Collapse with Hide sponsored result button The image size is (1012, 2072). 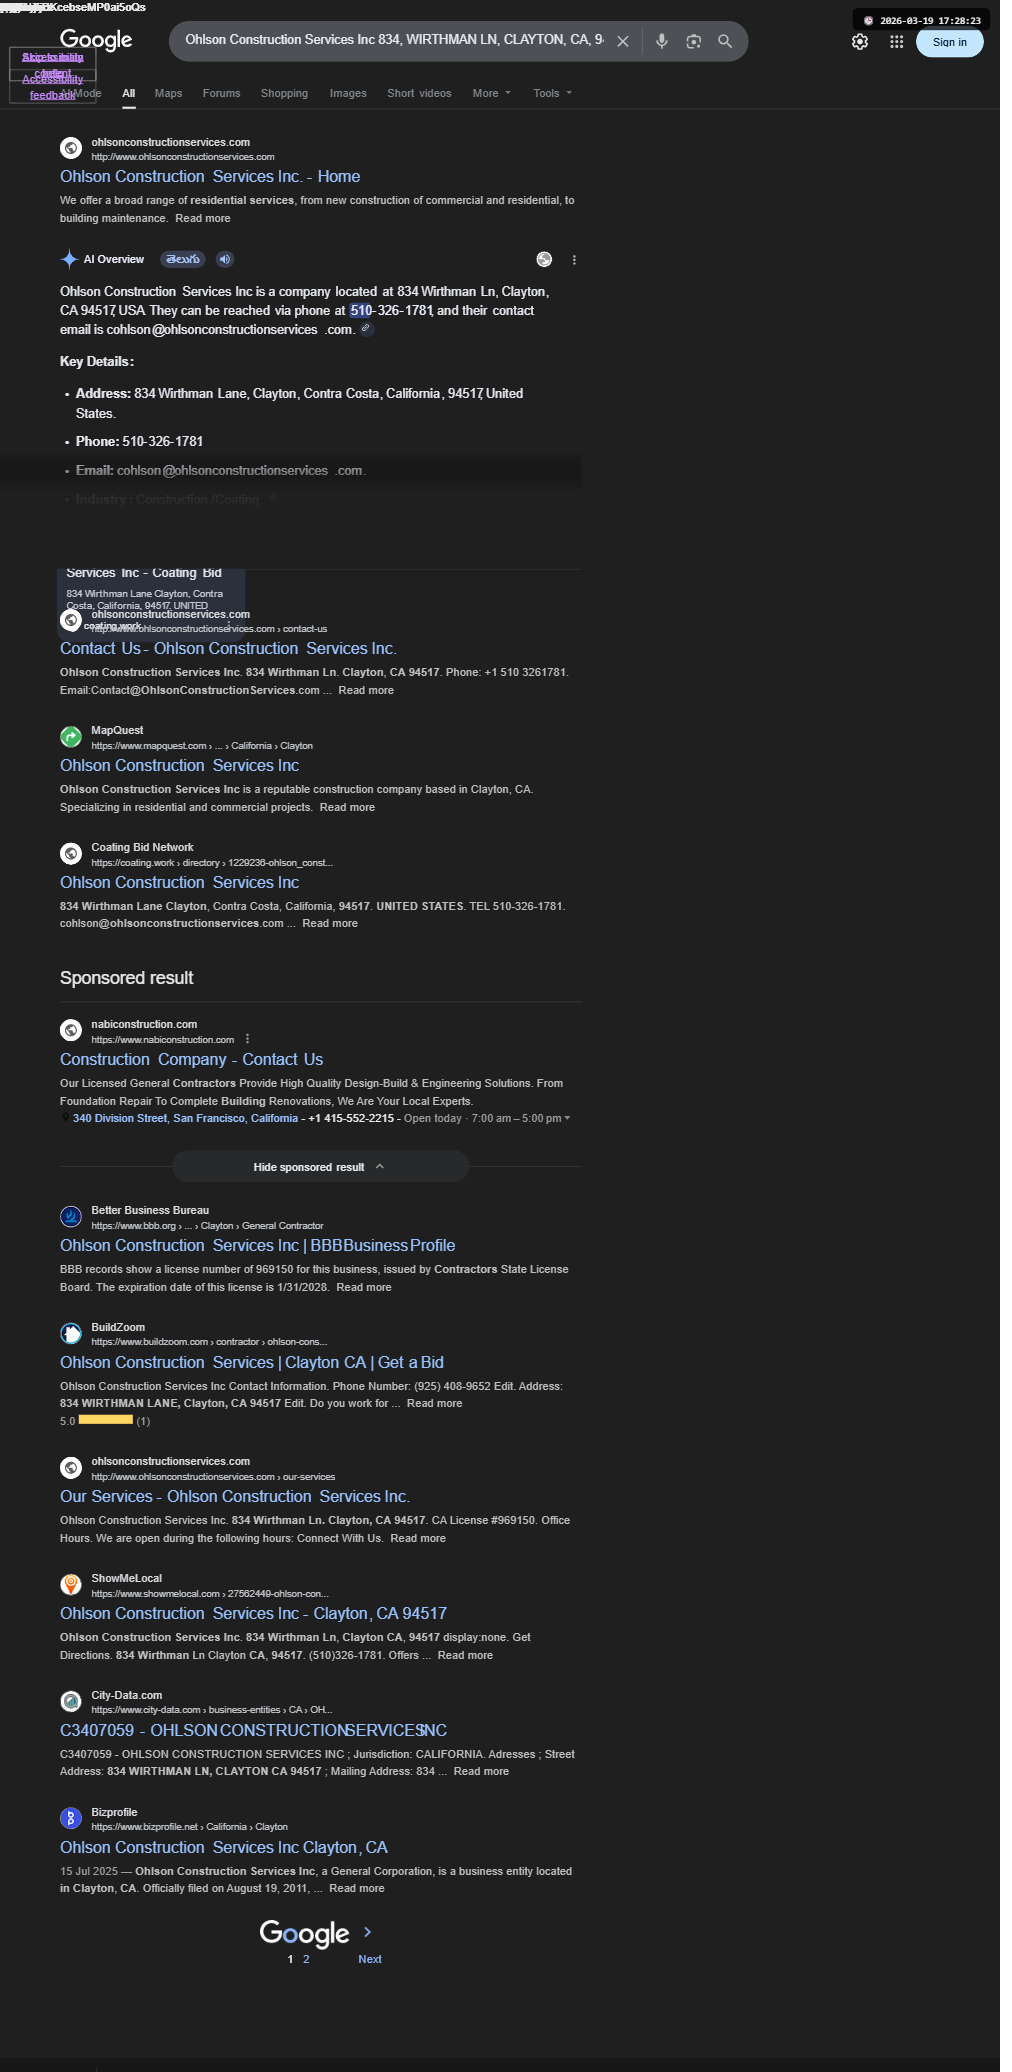[x=320, y=1167]
